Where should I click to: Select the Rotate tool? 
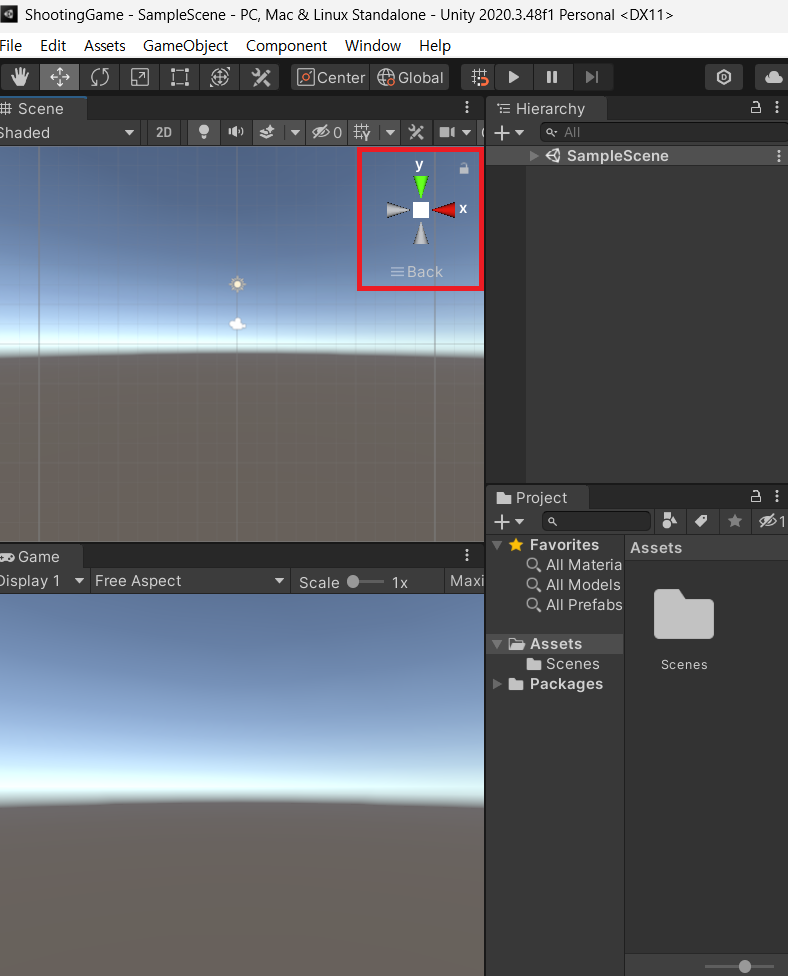(100, 77)
